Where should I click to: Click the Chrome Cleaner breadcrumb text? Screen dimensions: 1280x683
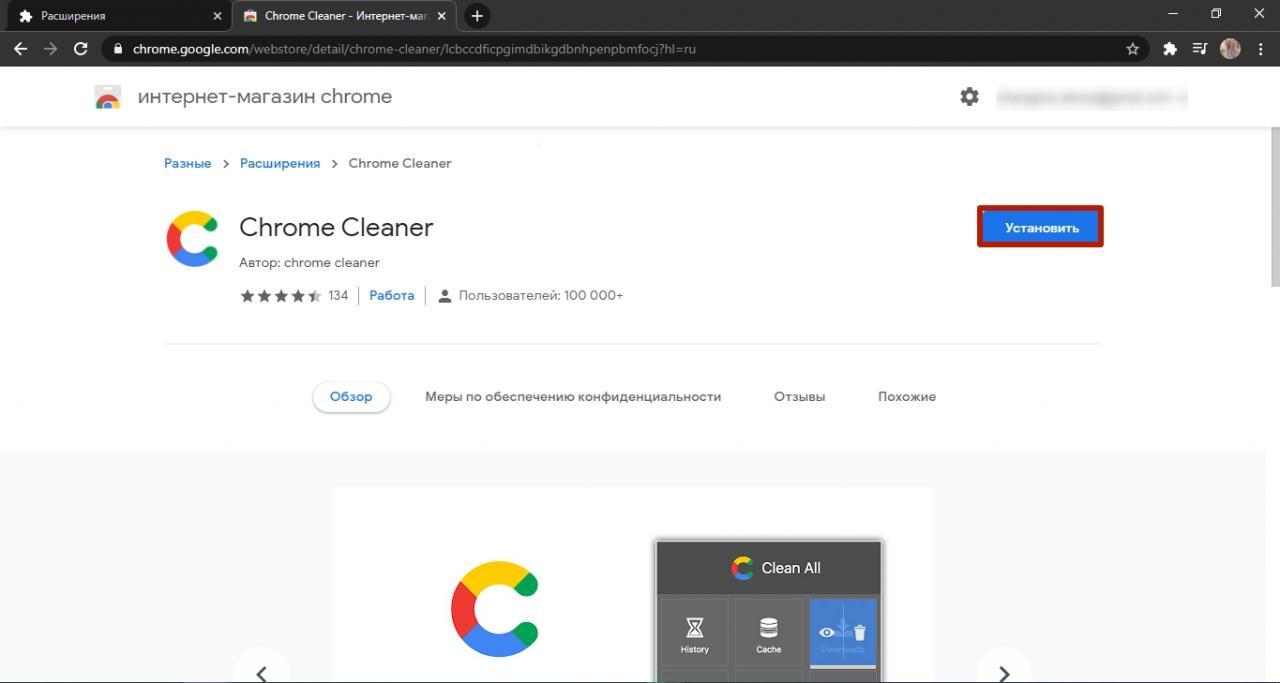(400, 163)
